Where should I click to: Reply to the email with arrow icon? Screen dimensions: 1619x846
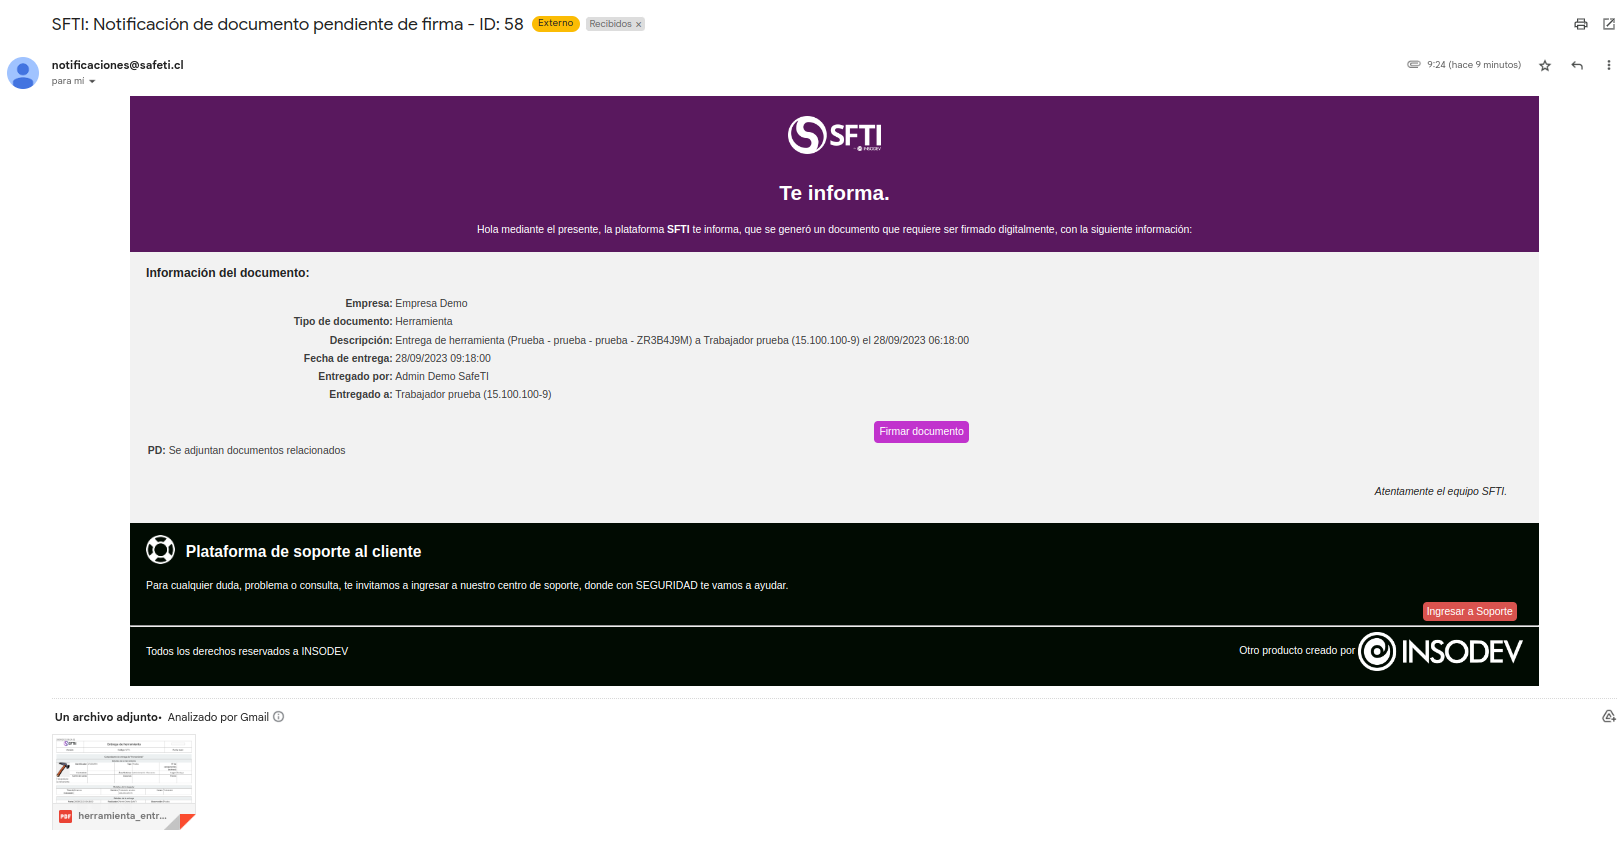(x=1577, y=65)
